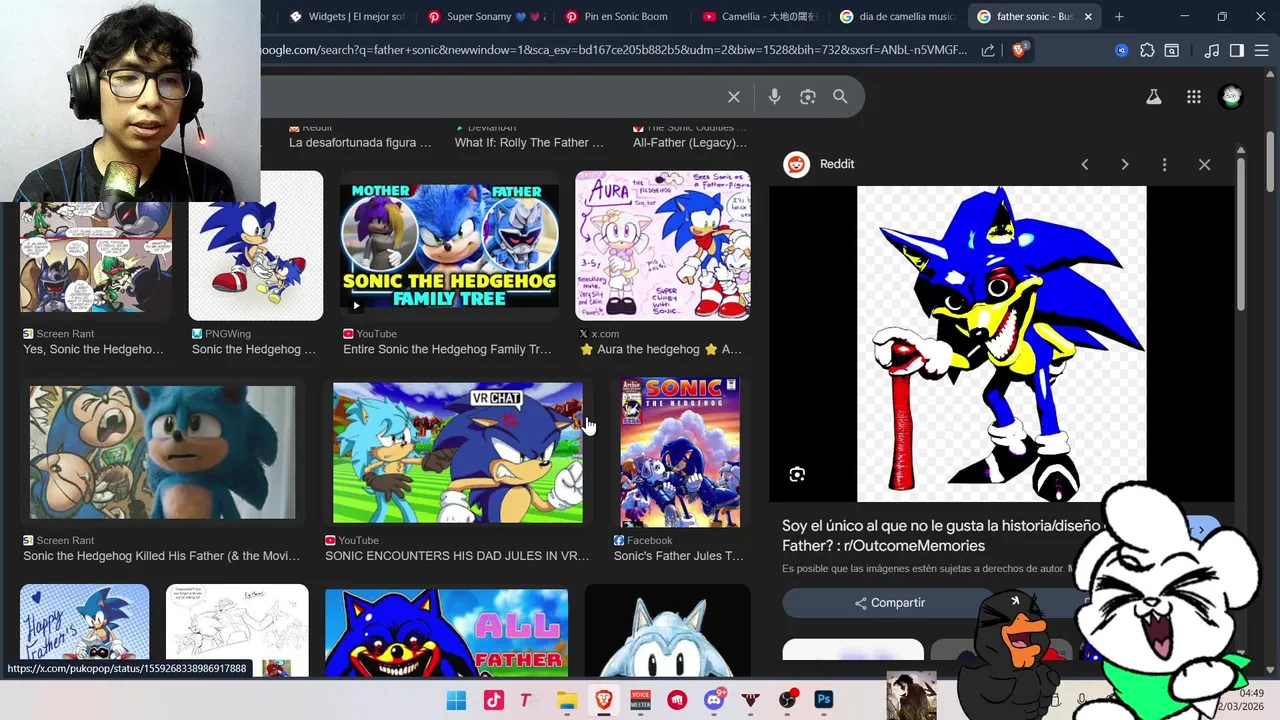
Task: Open the Brave VPN blue icon in toolbar
Action: pos(1122,50)
